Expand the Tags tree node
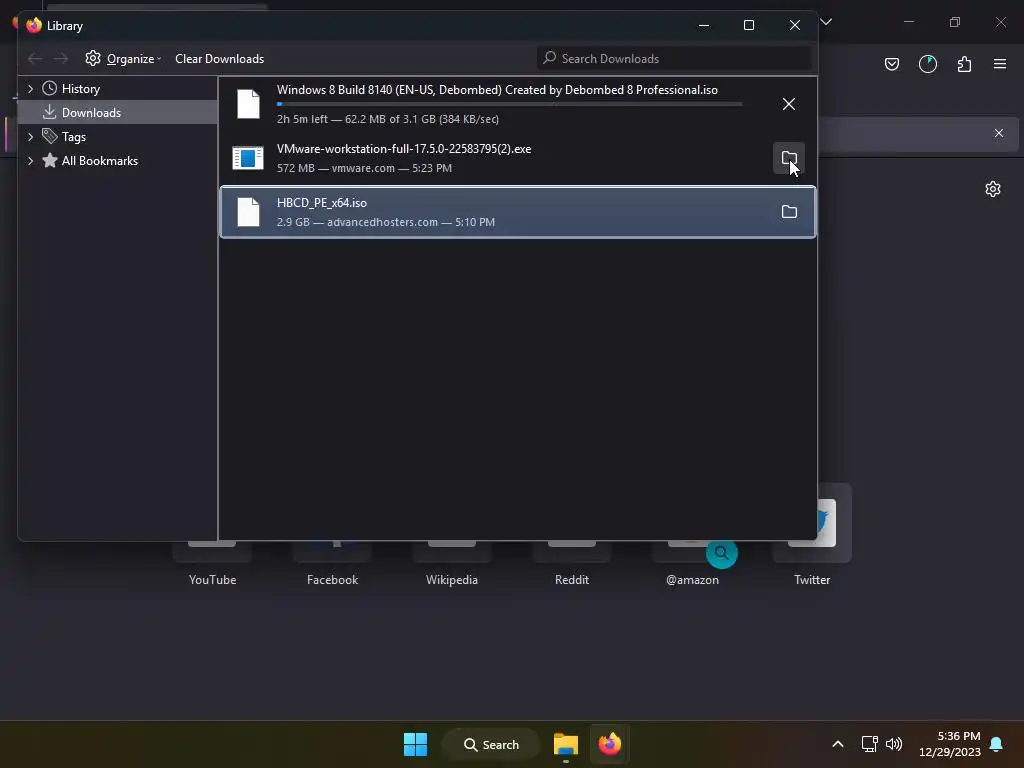 (x=30, y=136)
